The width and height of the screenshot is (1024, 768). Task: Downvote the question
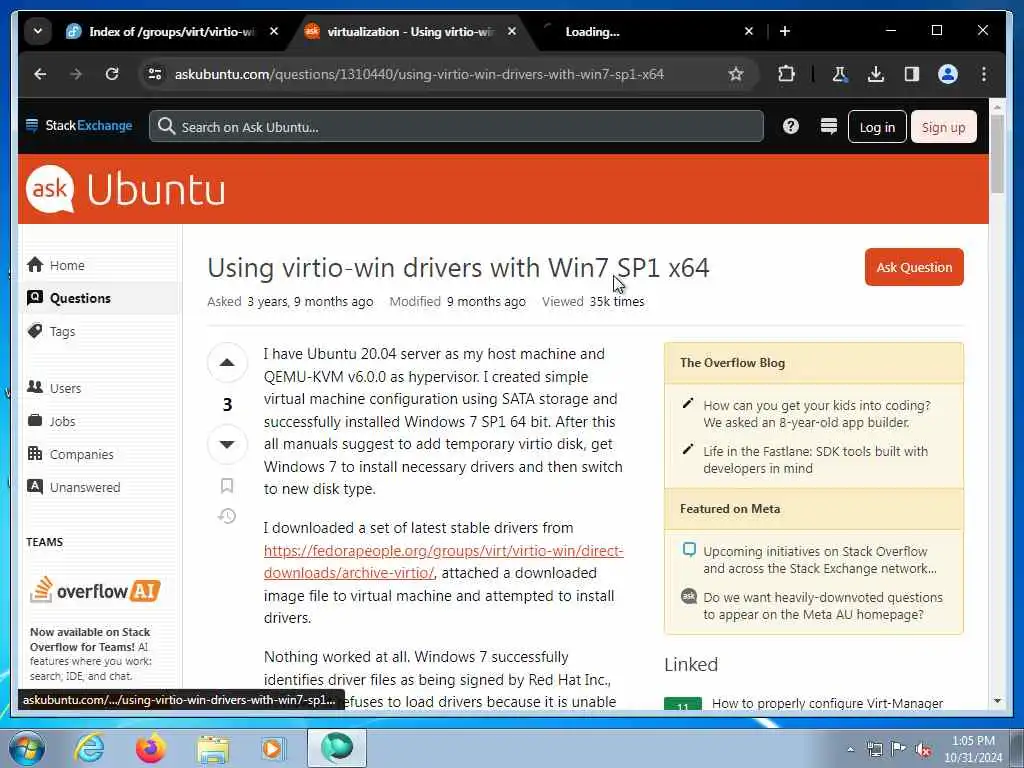(227, 444)
